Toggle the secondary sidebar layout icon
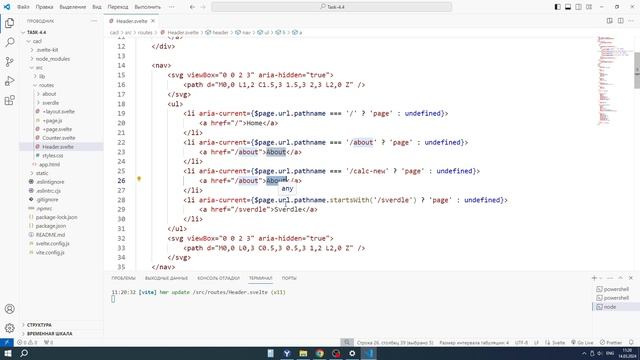The height and width of the screenshot is (360, 640). (578, 7)
